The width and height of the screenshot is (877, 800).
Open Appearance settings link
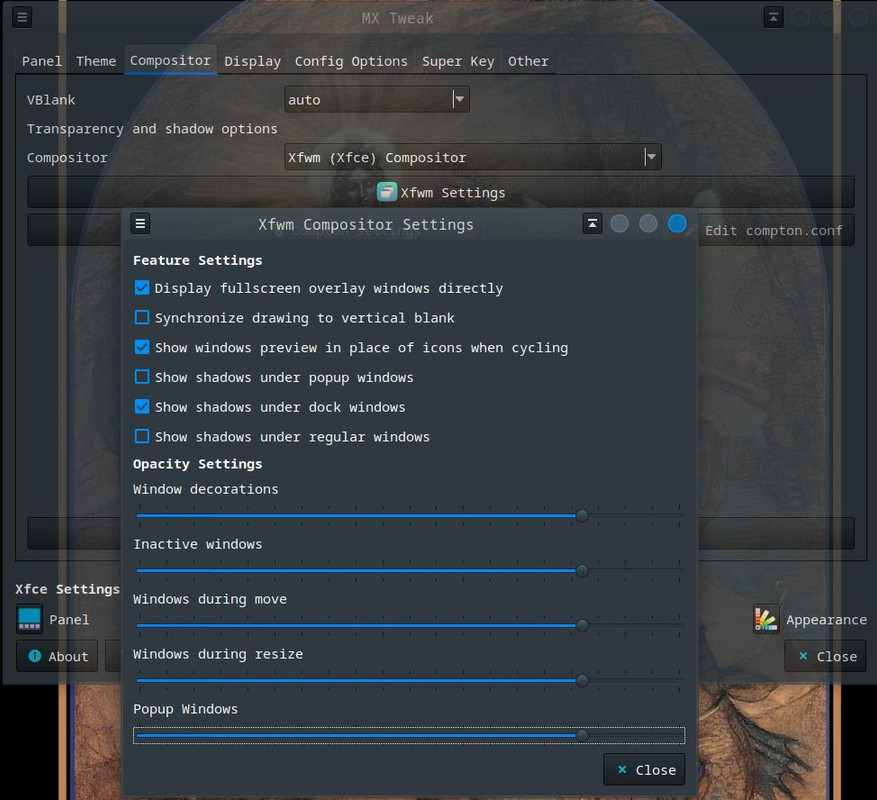coord(826,619)
